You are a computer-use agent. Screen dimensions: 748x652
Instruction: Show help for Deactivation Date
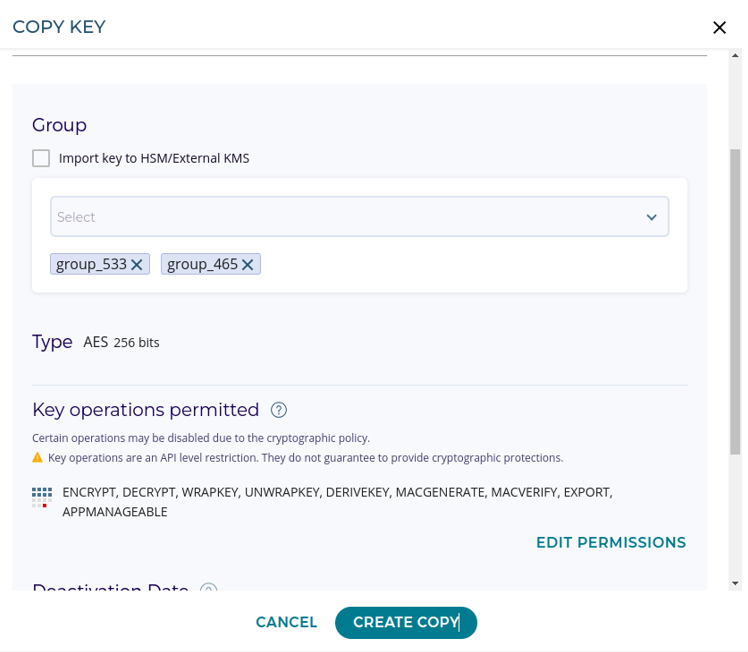208,590
